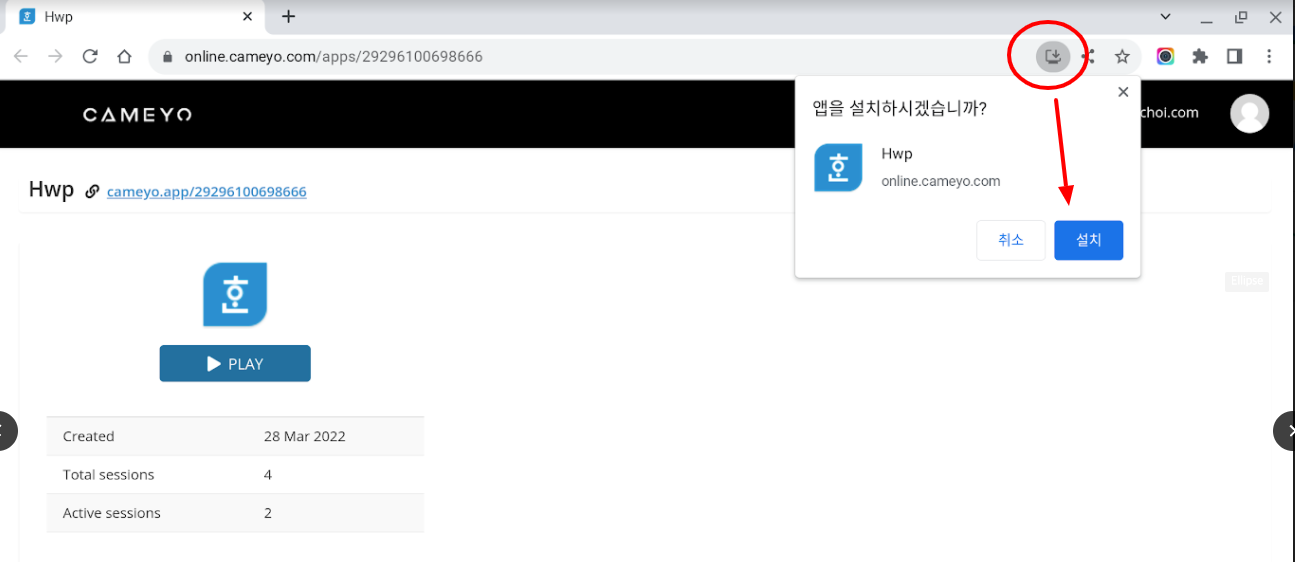Click the 설치 install button
Viewport: 1295px width, 562px height.
pos(1088,240)
